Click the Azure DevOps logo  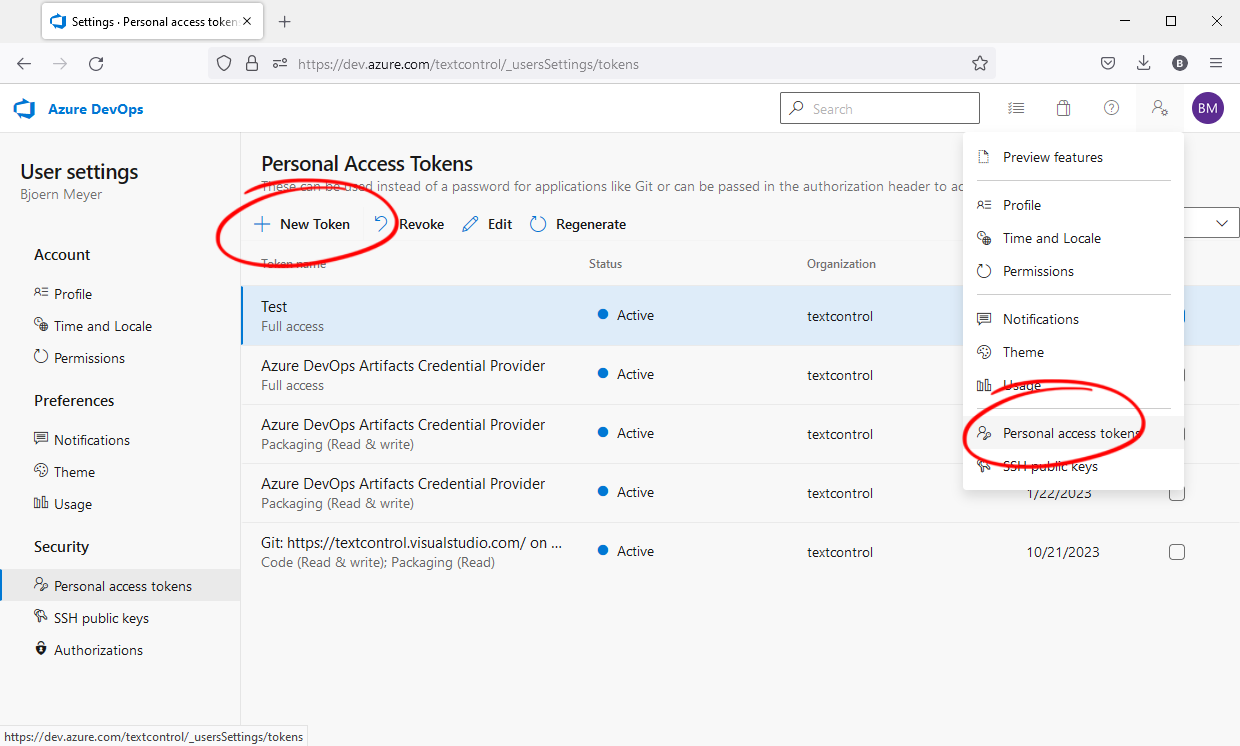[78, 108]
